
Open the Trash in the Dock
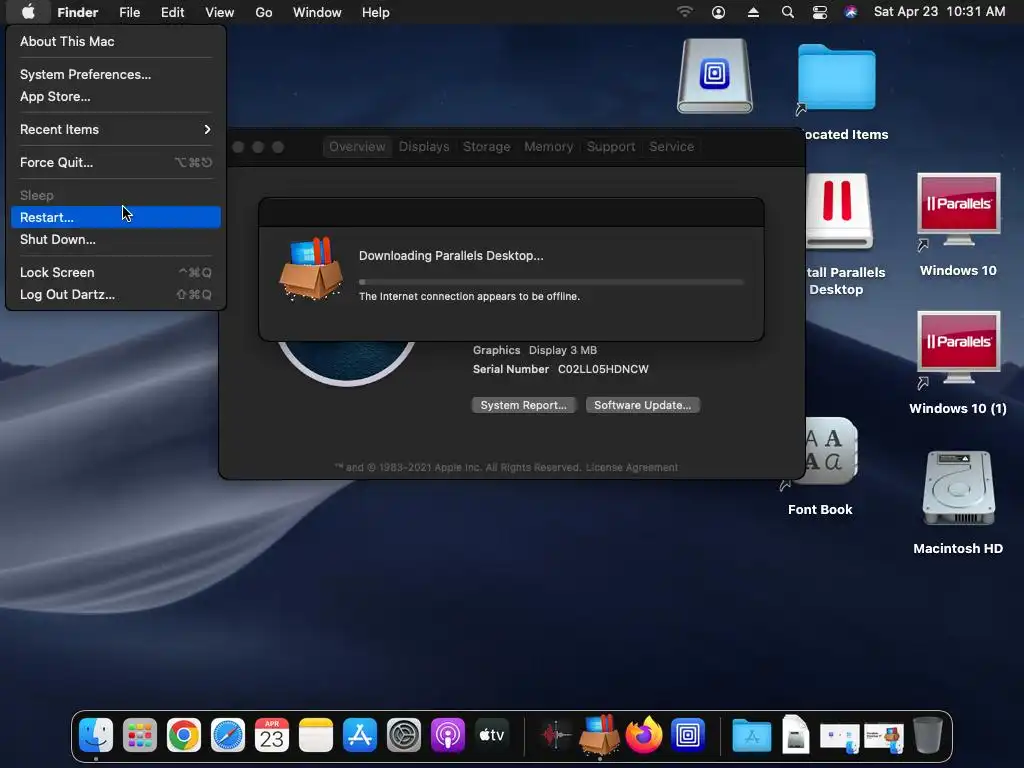click(928, 735)
